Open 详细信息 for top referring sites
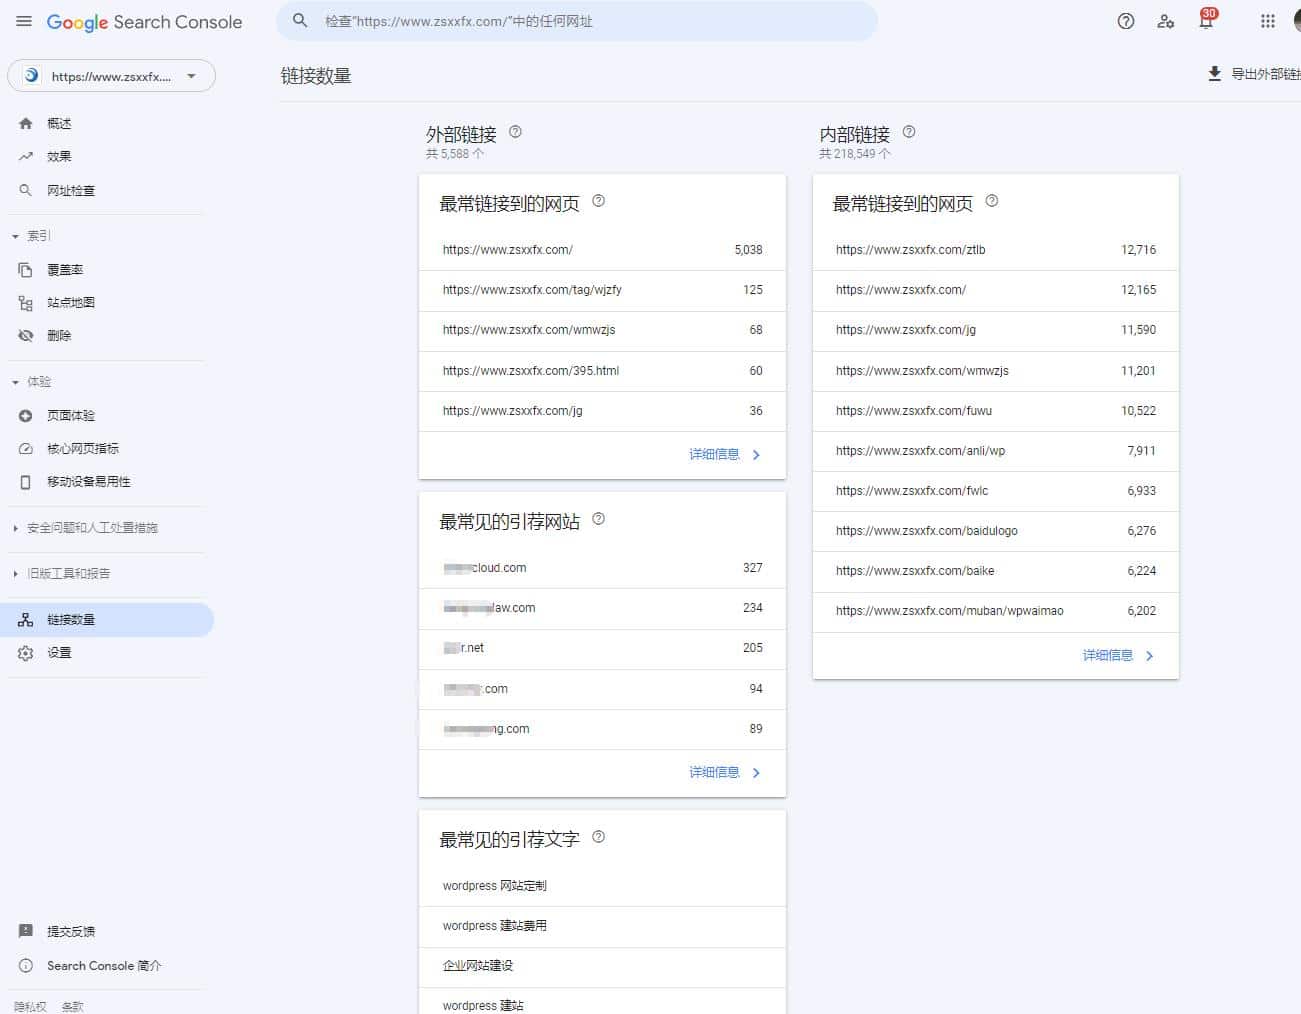1301x1014 pixels. [x=725, y=773]
